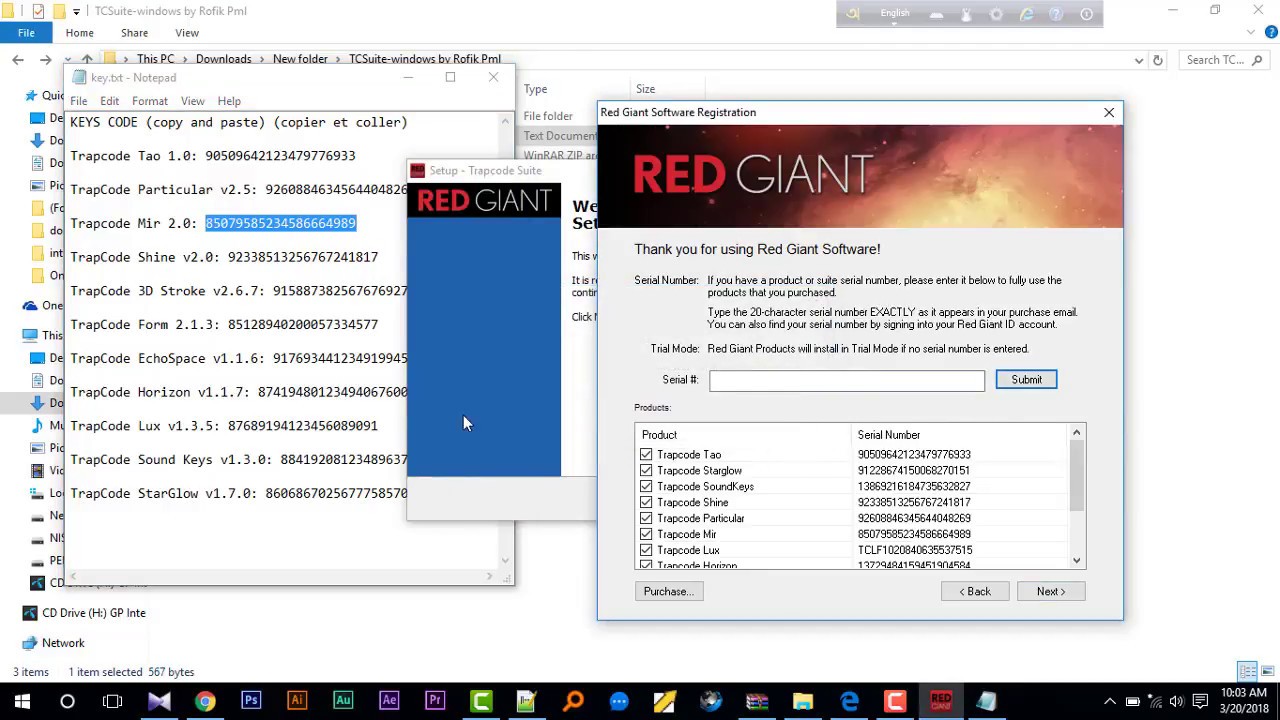The height and width of the screenshot is (720, 1280).
Task: Open Cortana circle on the taskbar
Action: tap(67, 701)
